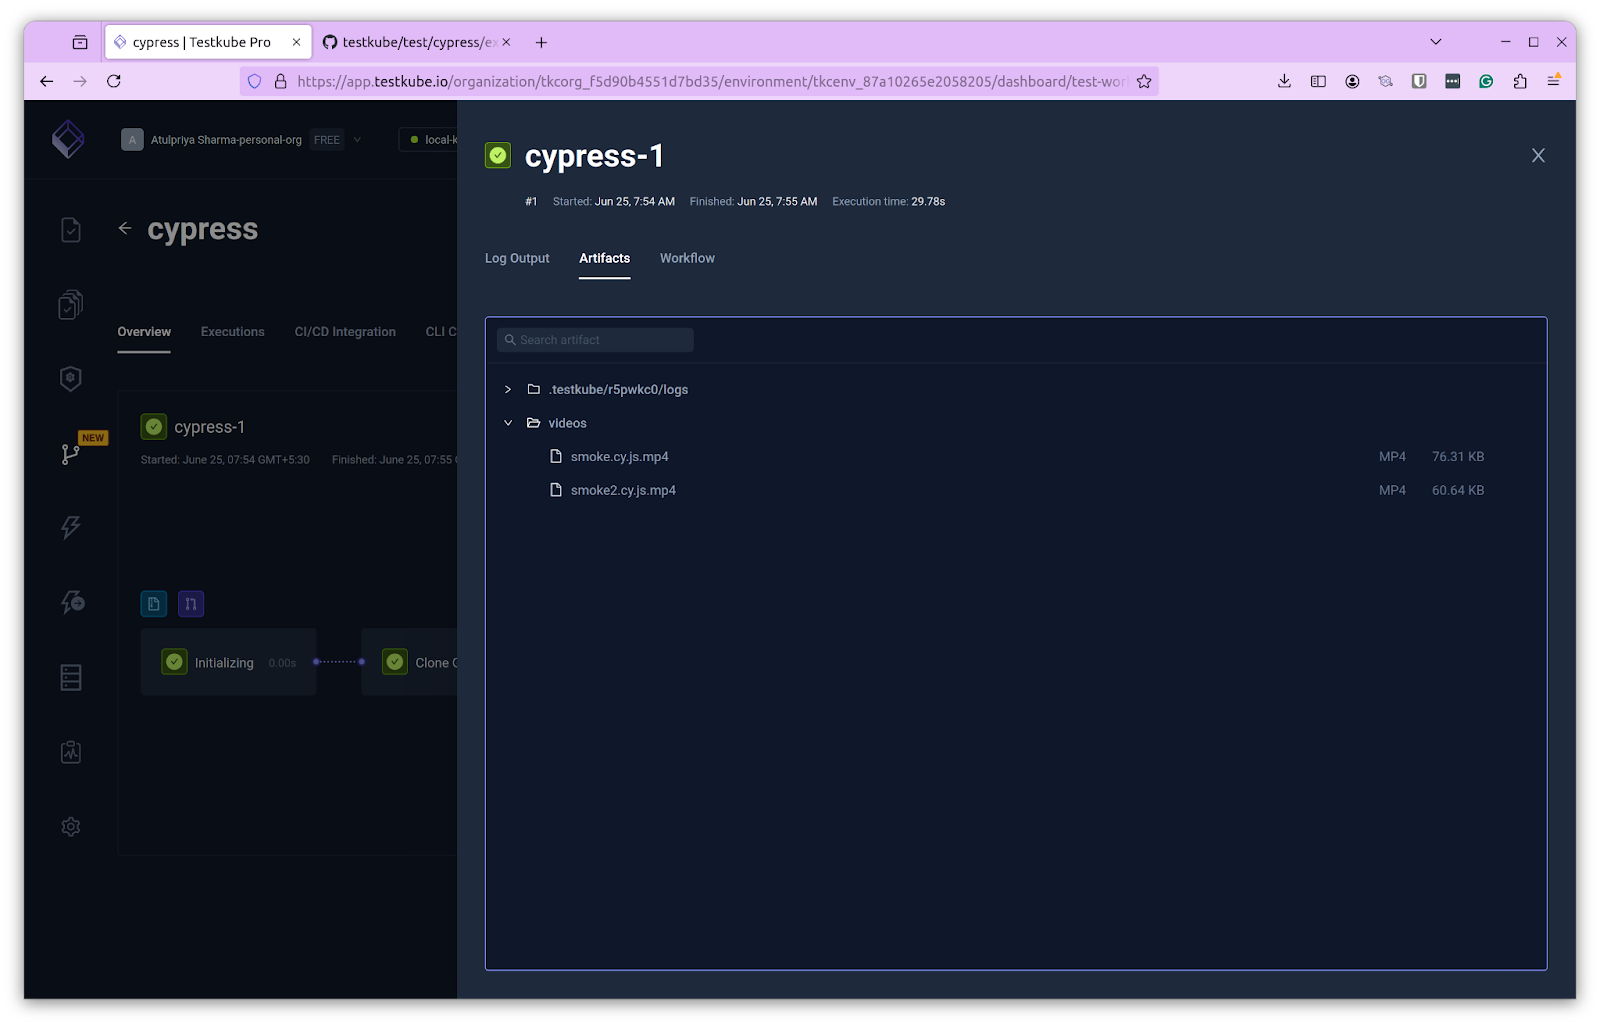Open the Workflow tab
Screen dimensions: 1600x1026
[x=687, y=258]
